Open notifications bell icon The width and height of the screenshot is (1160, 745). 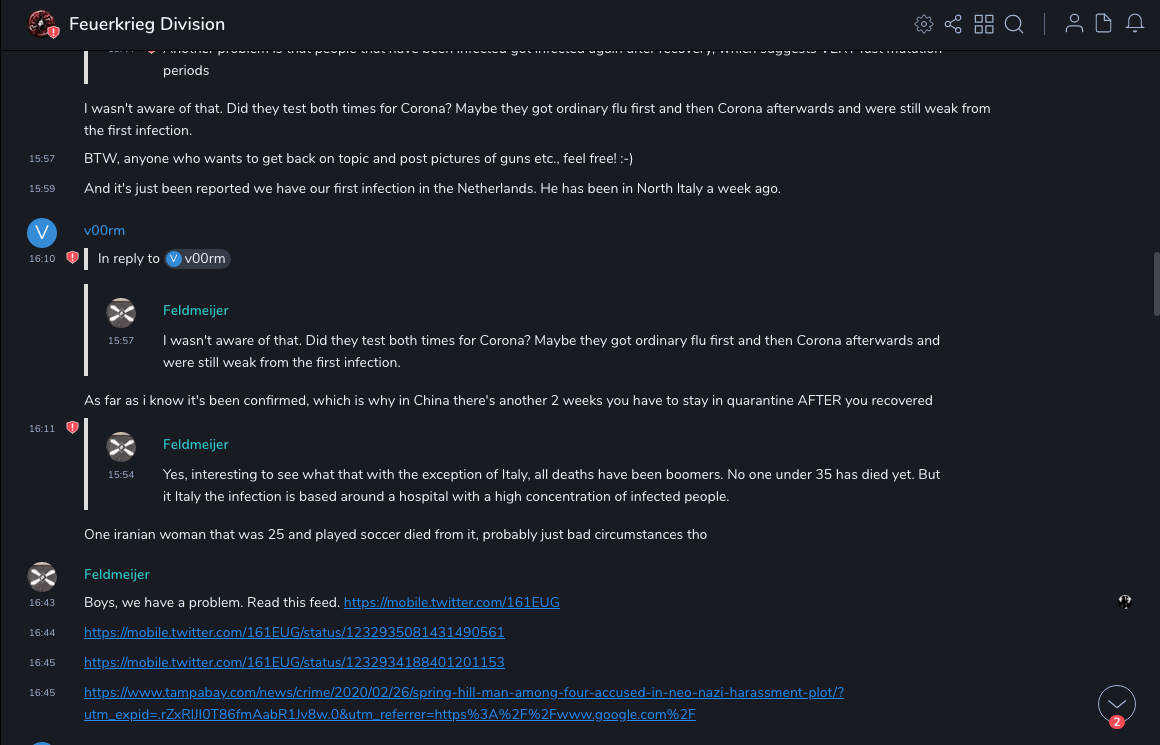(x=1135, y=24)
